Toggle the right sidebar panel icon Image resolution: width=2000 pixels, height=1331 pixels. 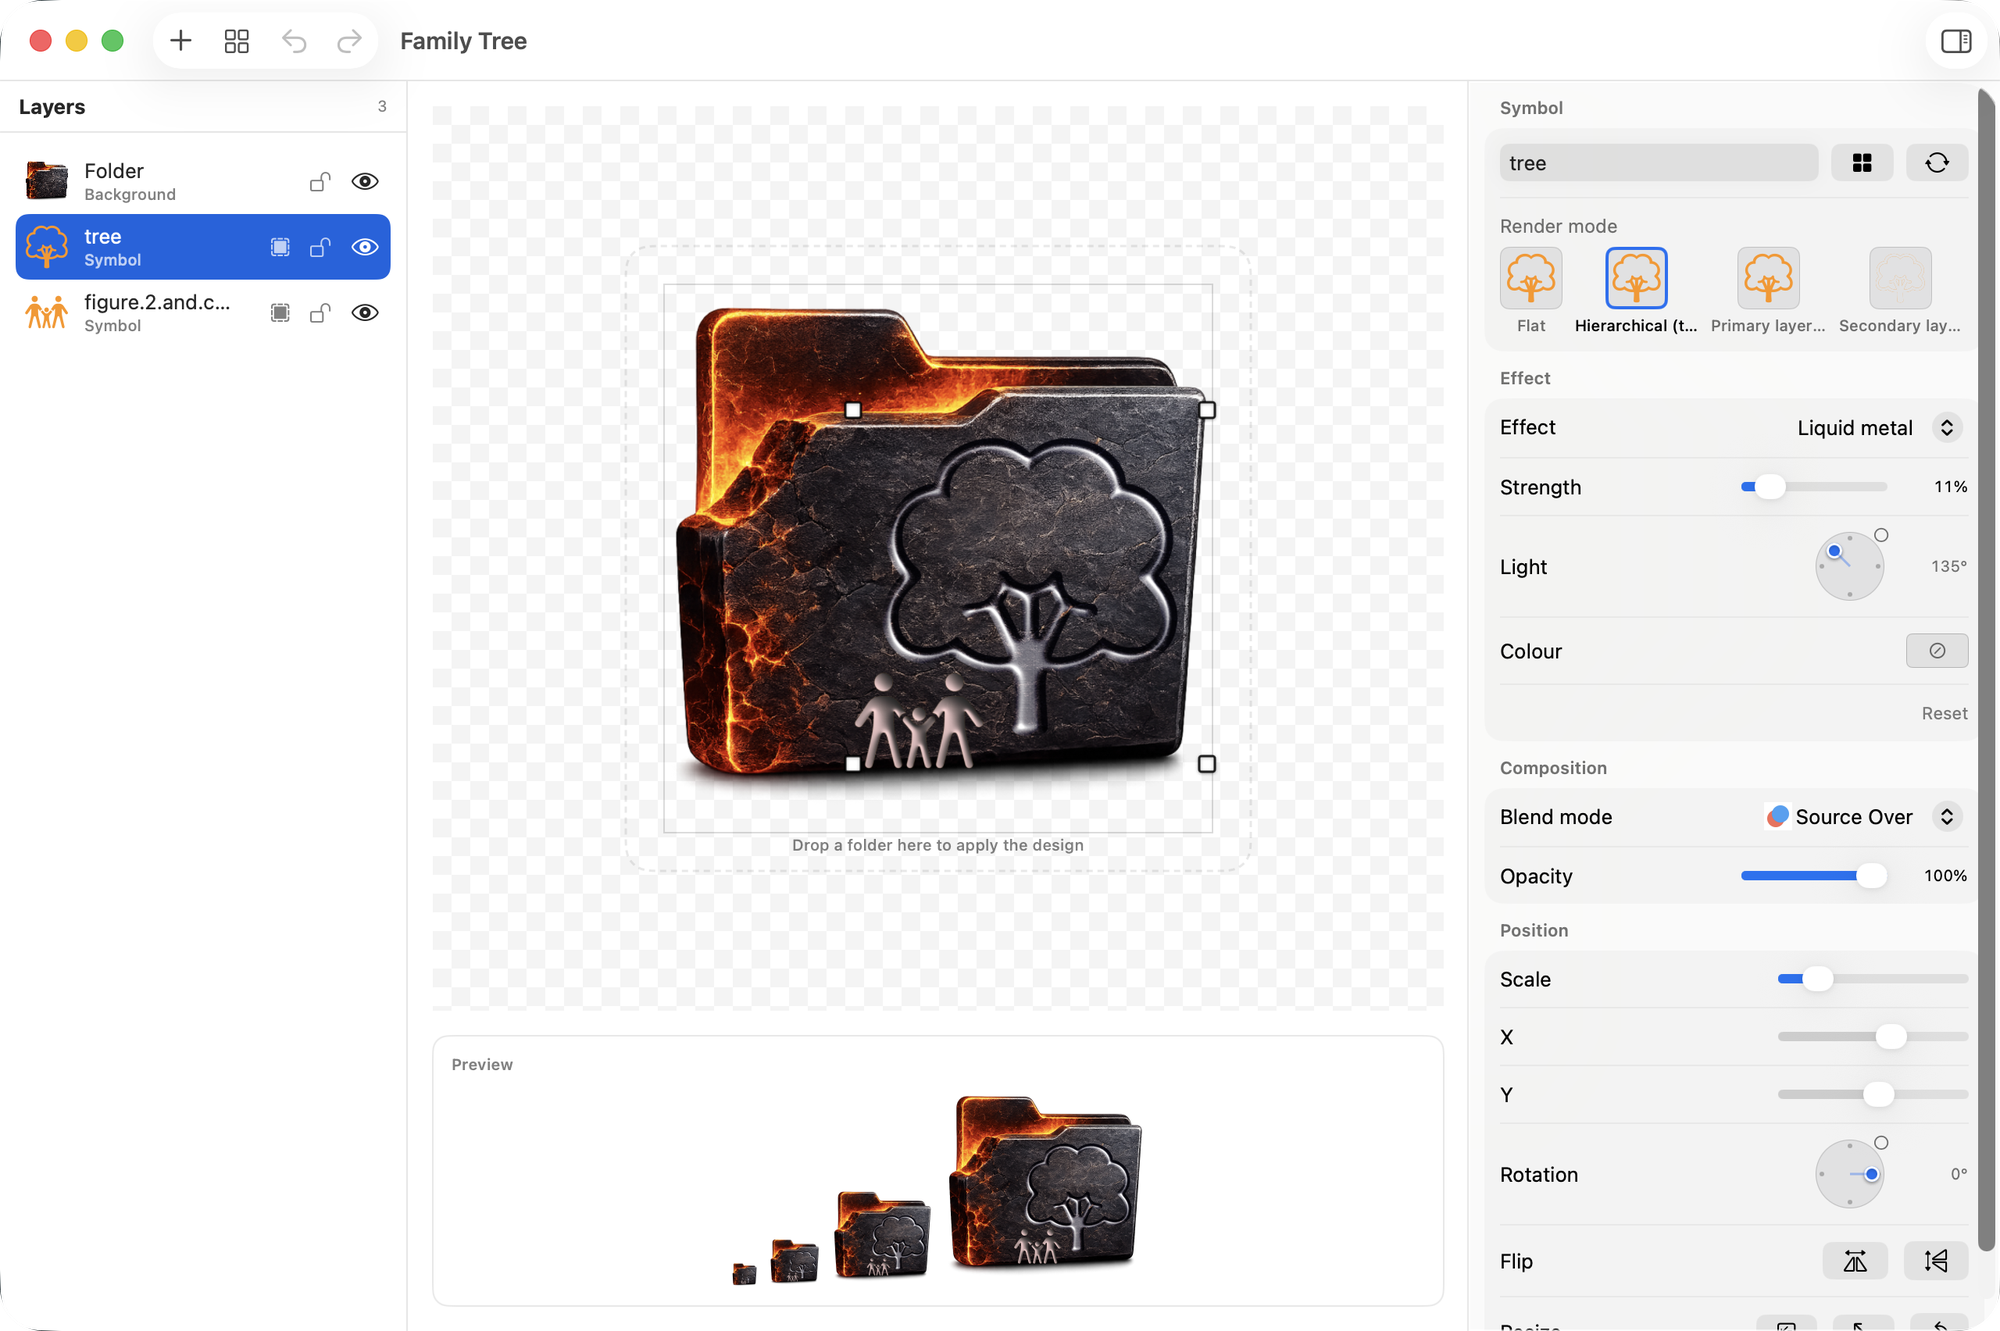tap(1955, 41)
